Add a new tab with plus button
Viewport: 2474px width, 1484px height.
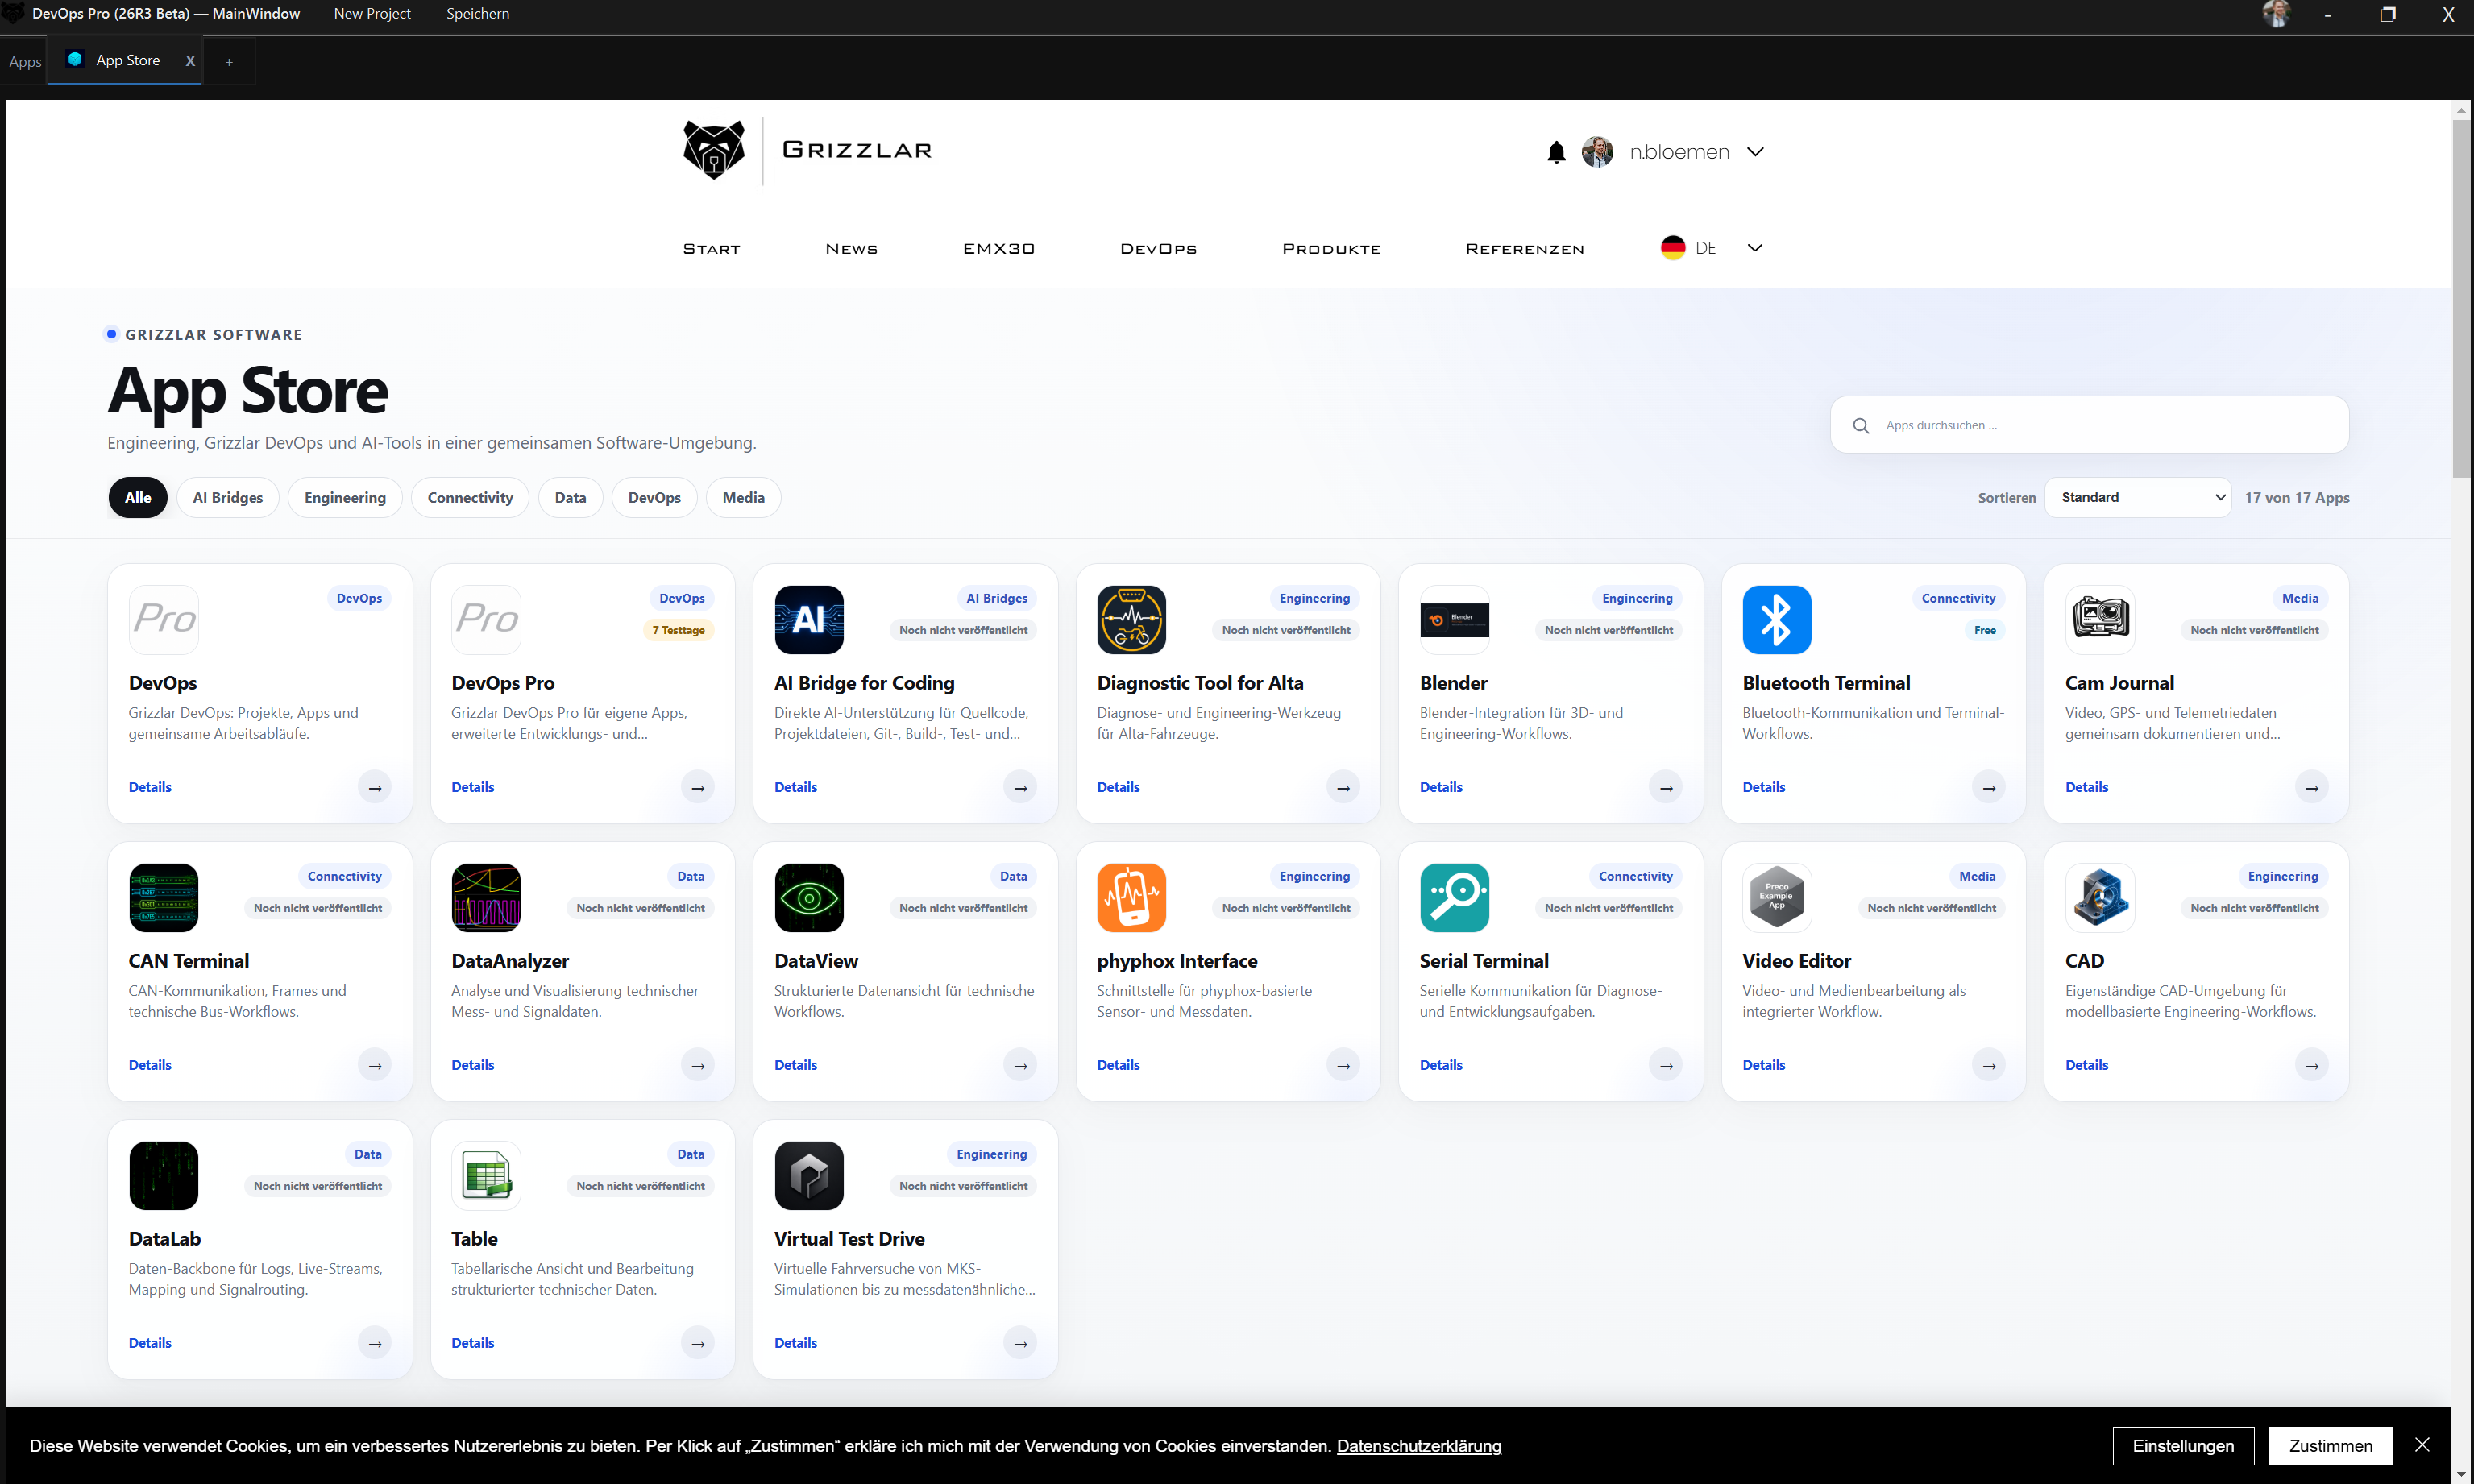[x=229, y=62]
